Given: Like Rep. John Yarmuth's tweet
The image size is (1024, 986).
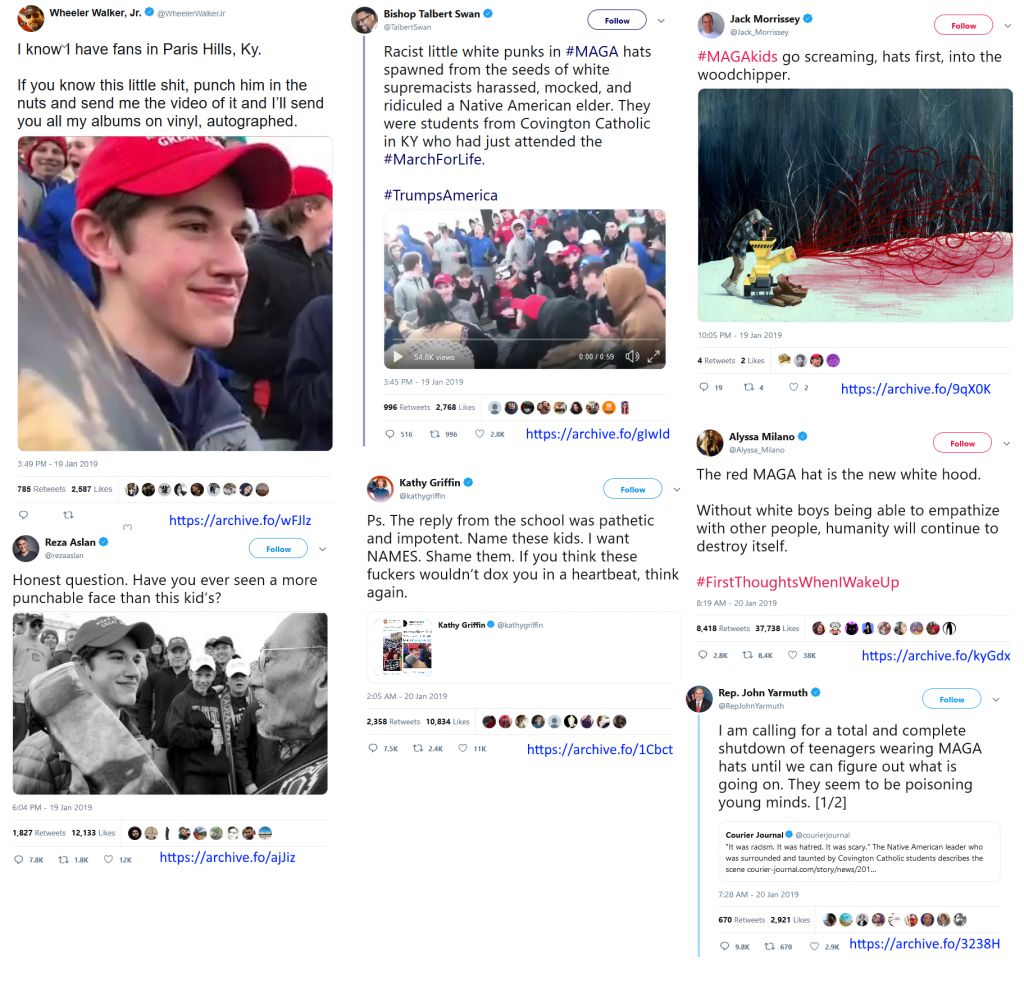Looking at the screenshot, I should (x=814, y=946).
